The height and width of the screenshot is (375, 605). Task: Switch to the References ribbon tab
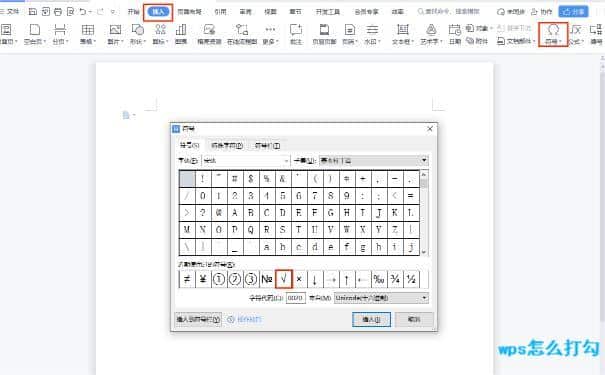pos(220,12)
